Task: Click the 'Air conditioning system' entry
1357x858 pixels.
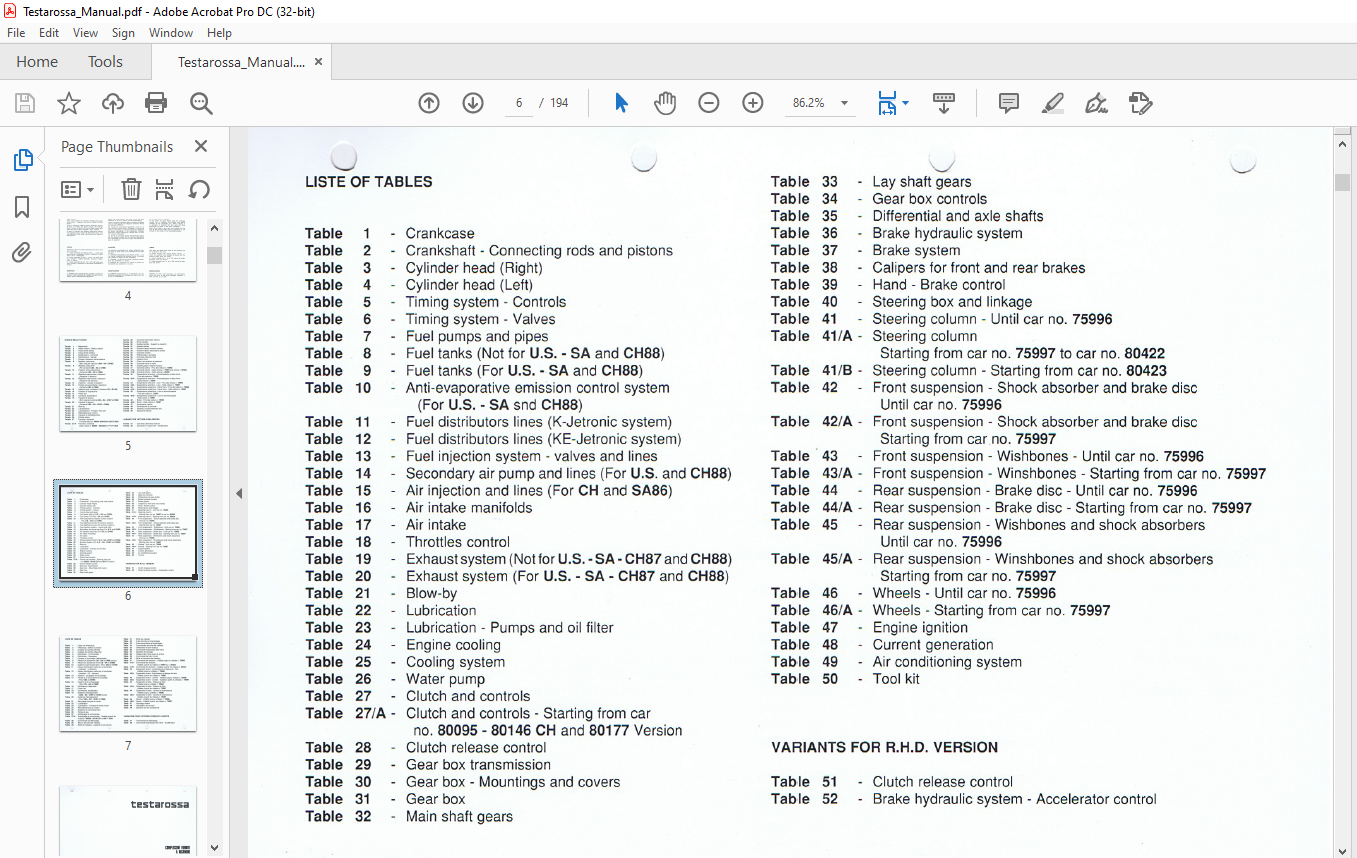Action: 947,662
